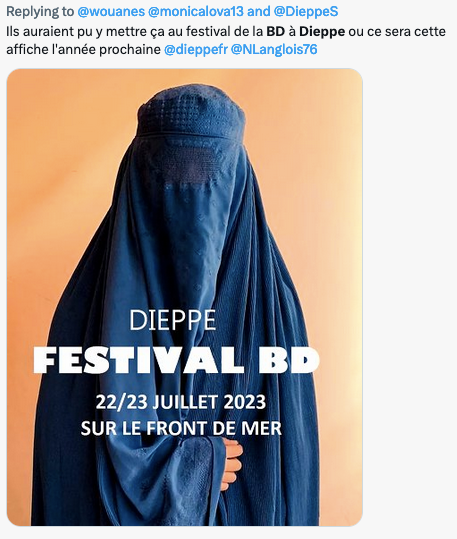Click the "affiche l'année prochaine" tweet text
The height and width of the screenshot is (539, 457).
point(84,50)
